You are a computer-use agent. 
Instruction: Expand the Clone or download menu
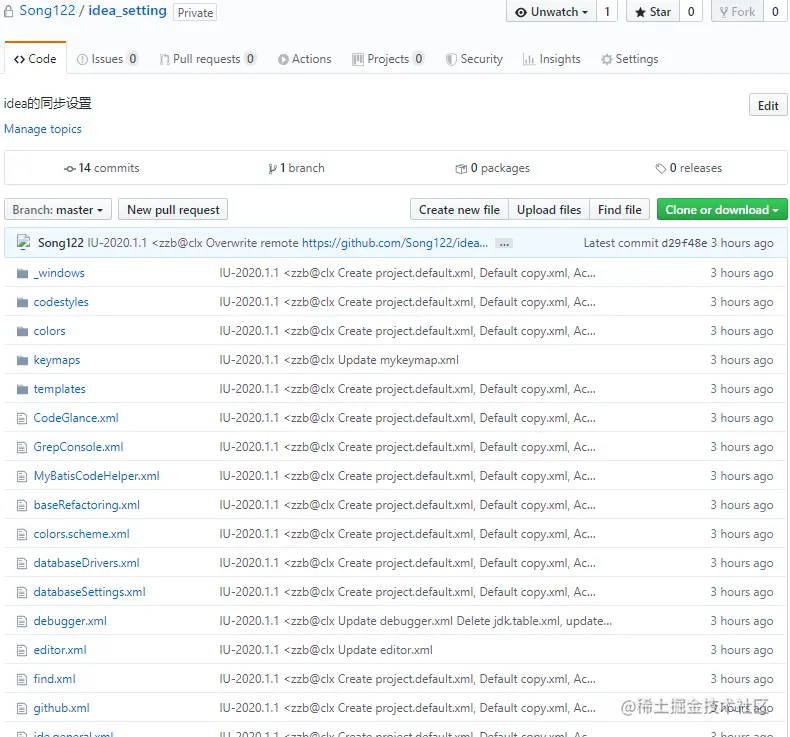pos(722,210)
